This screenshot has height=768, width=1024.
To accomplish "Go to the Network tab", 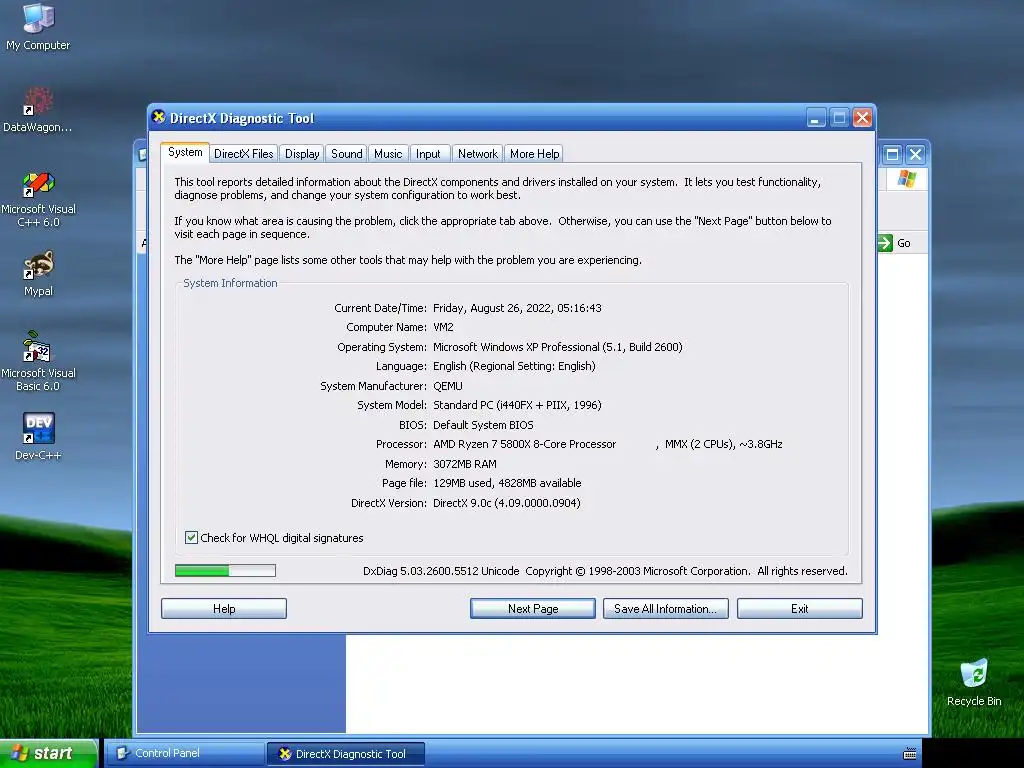I will (x=477, y=154).
